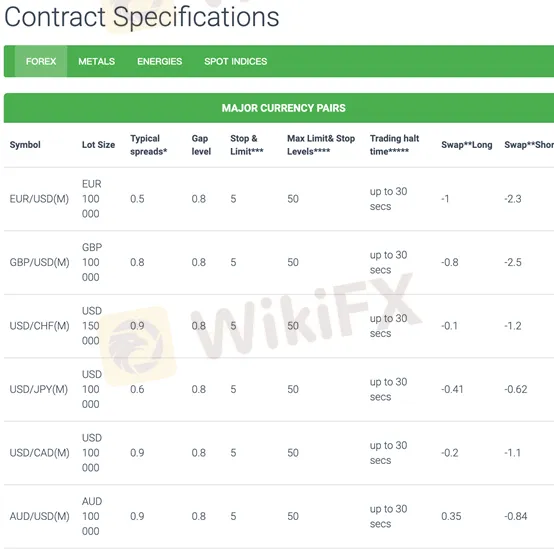
Task: Select the ENERGIES tab
Action: [x=159, y=61]
